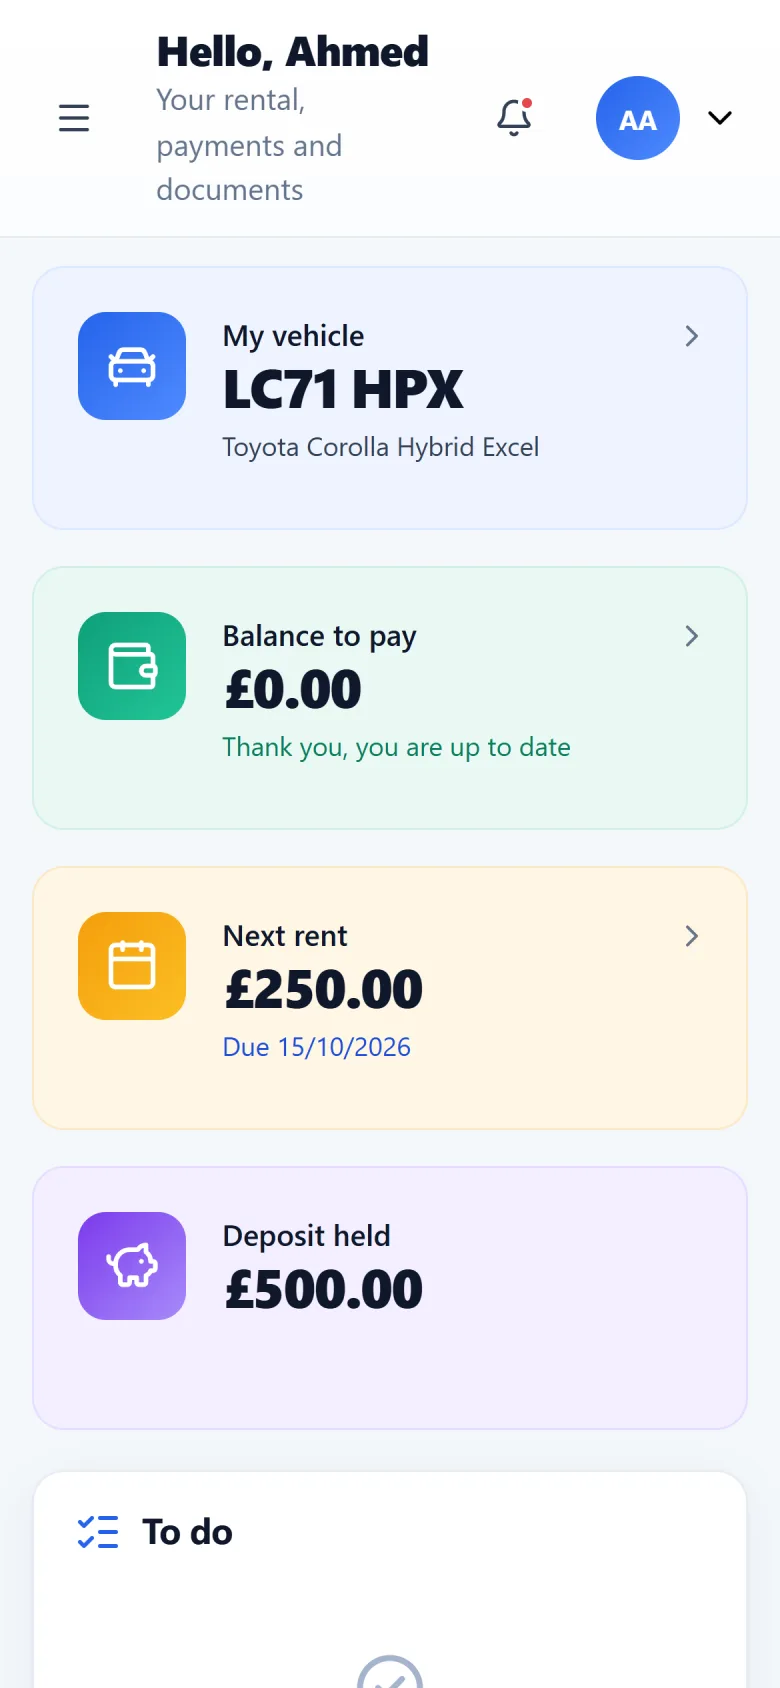This screenshot has height=1688, width=780.
Task: Click the green wallet balance icon
Action: (132, 666)
